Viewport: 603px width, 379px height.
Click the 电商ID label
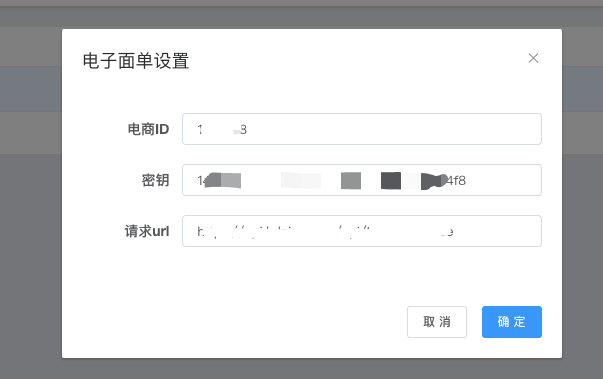(x=148, y=129)
